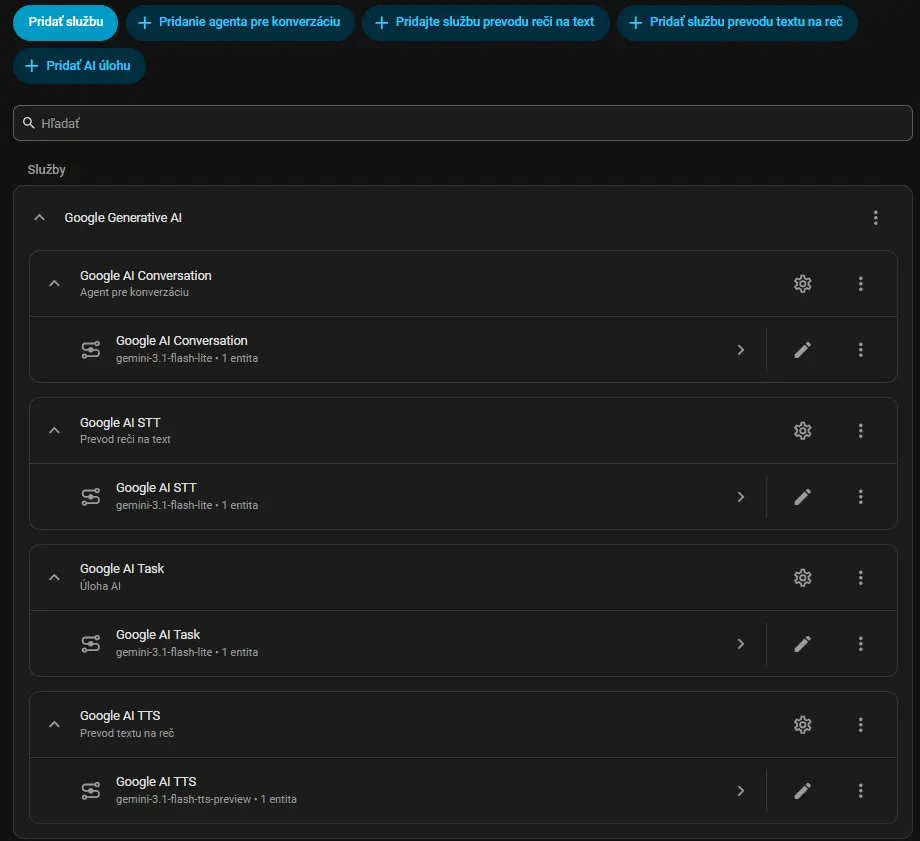Viewport: 920px width, 841px height.
Task: Edit the Google AI Task entry with pencil
Action: click(803, 644)
